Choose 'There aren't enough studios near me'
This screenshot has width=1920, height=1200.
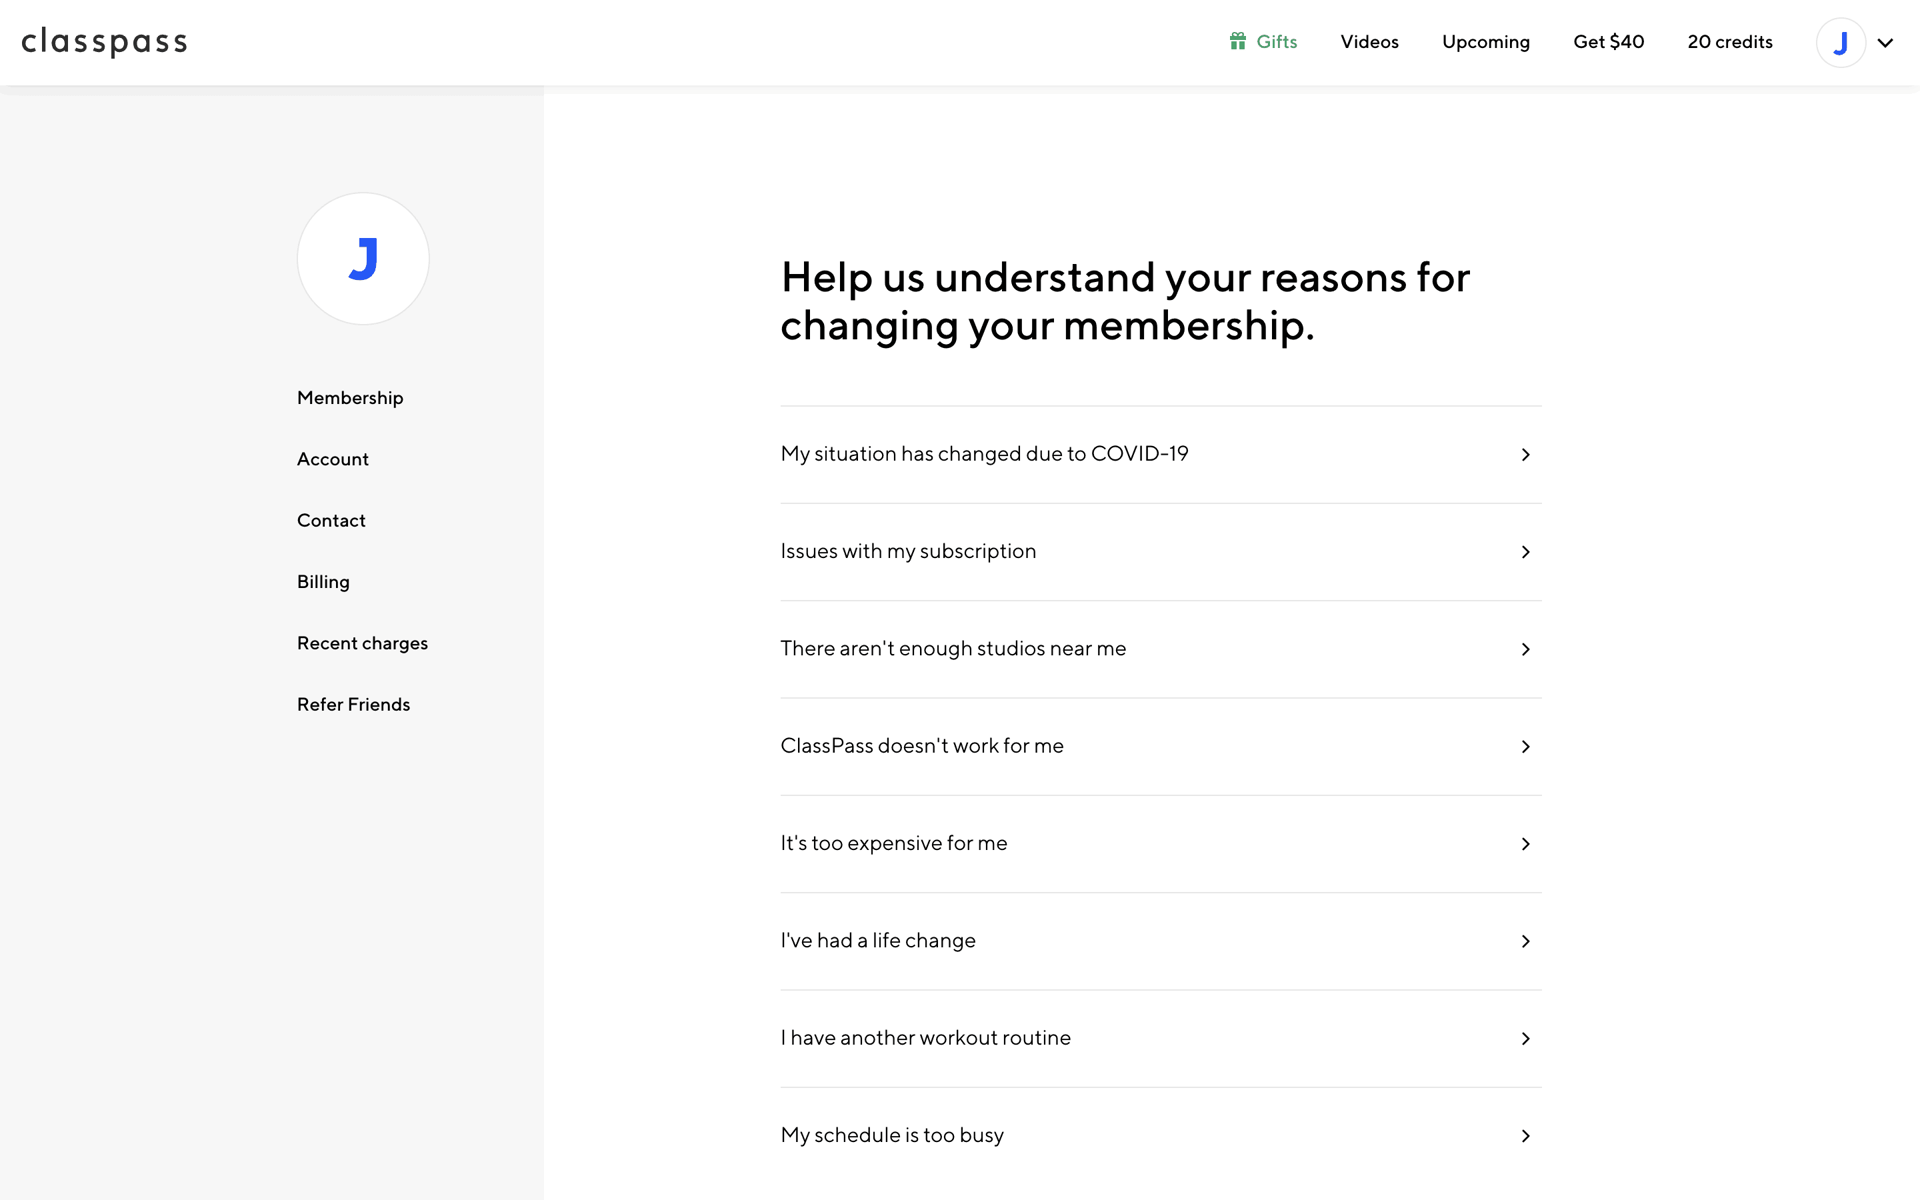(1160, 649)
